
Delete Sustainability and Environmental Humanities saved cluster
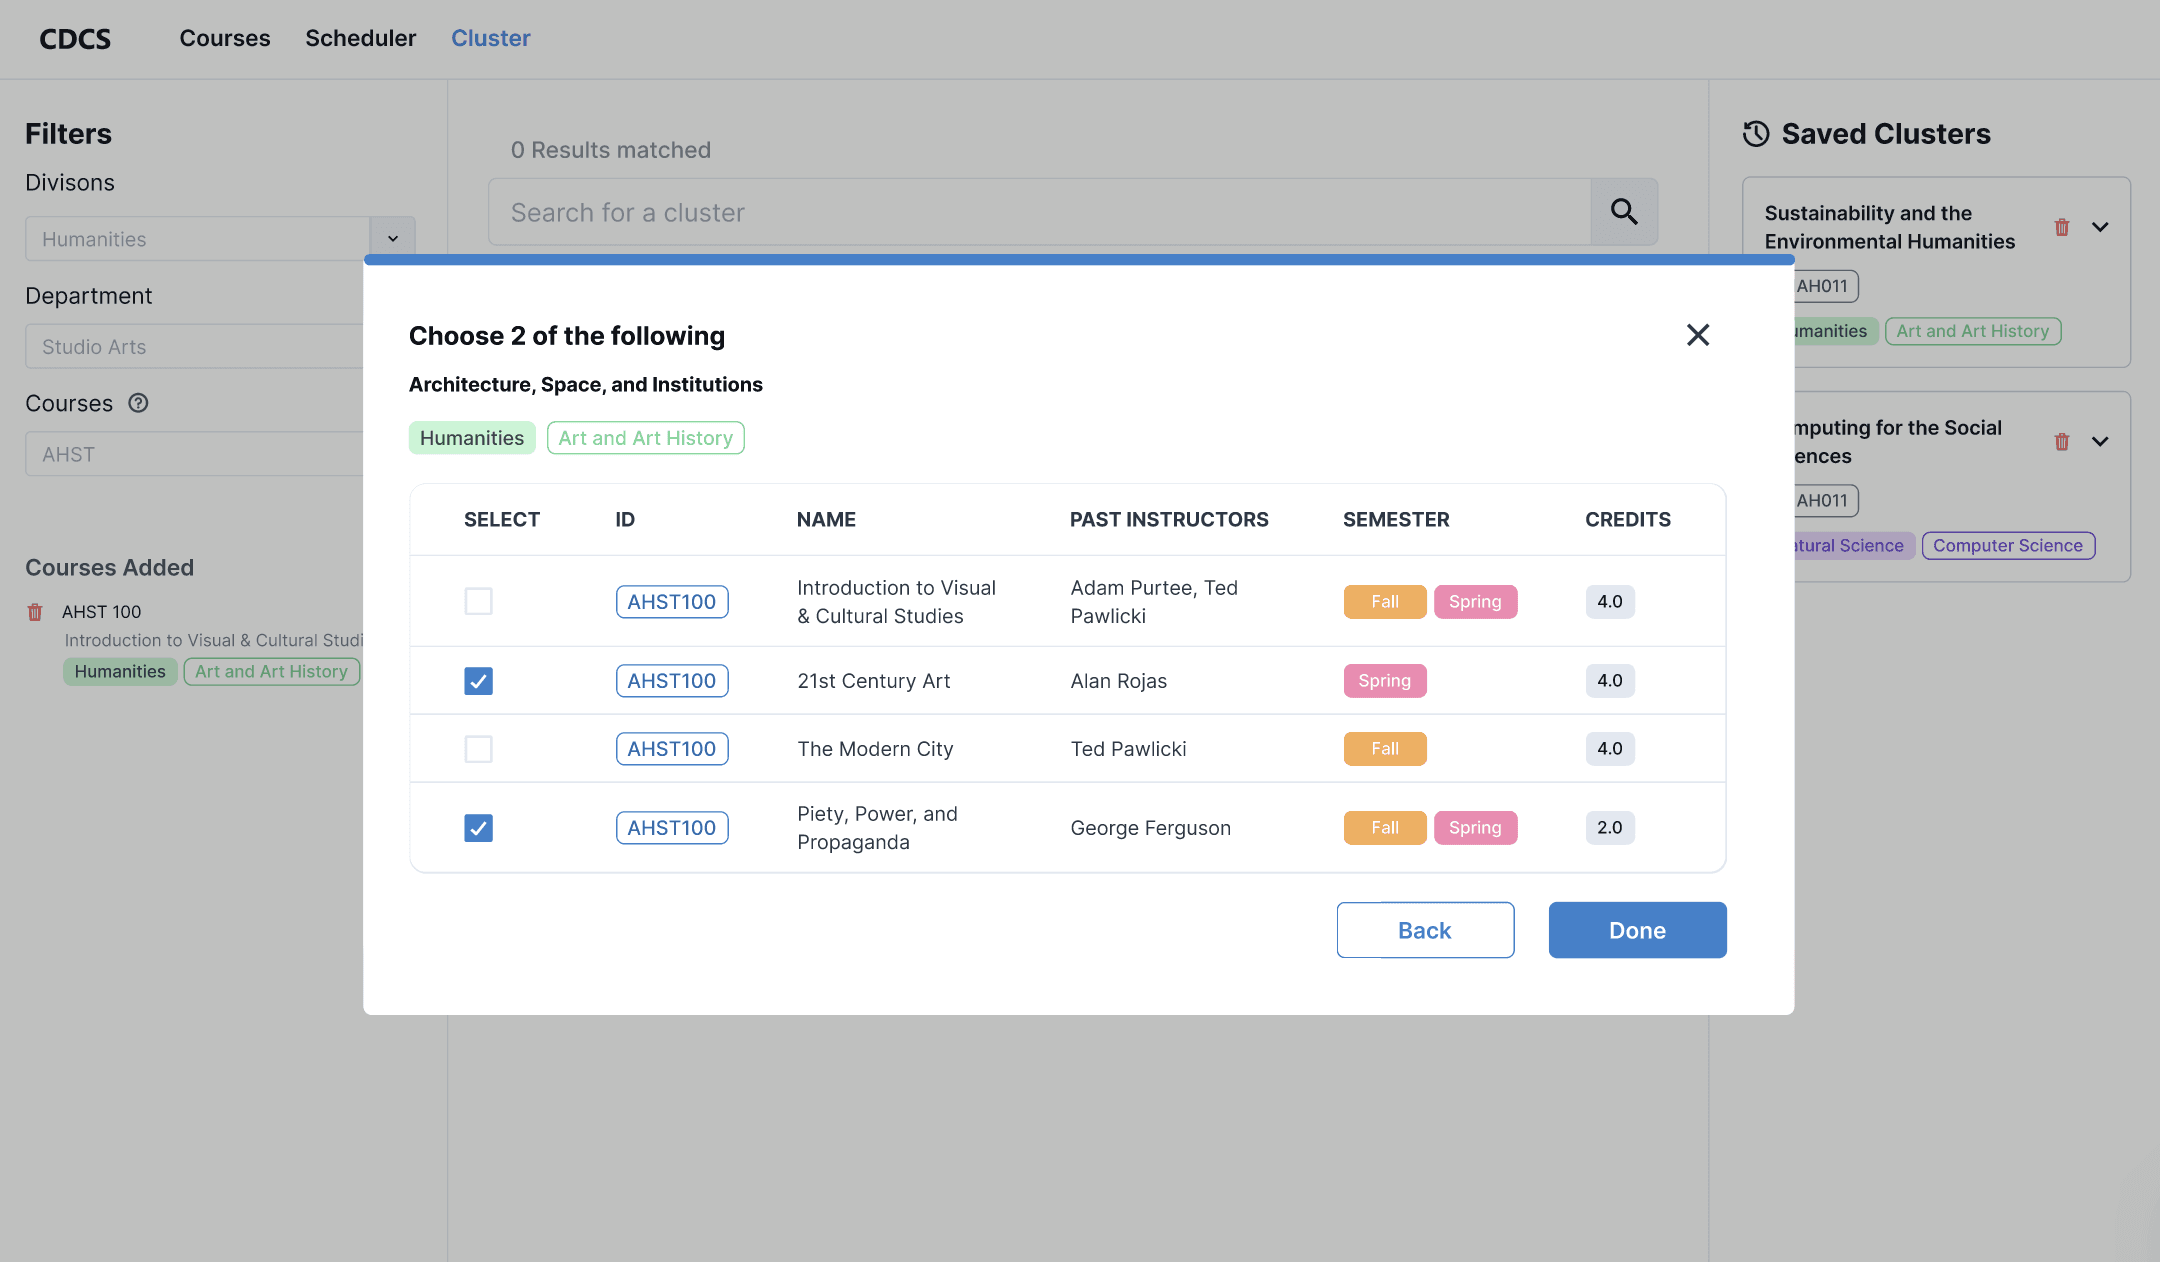tap(2061, 228)
